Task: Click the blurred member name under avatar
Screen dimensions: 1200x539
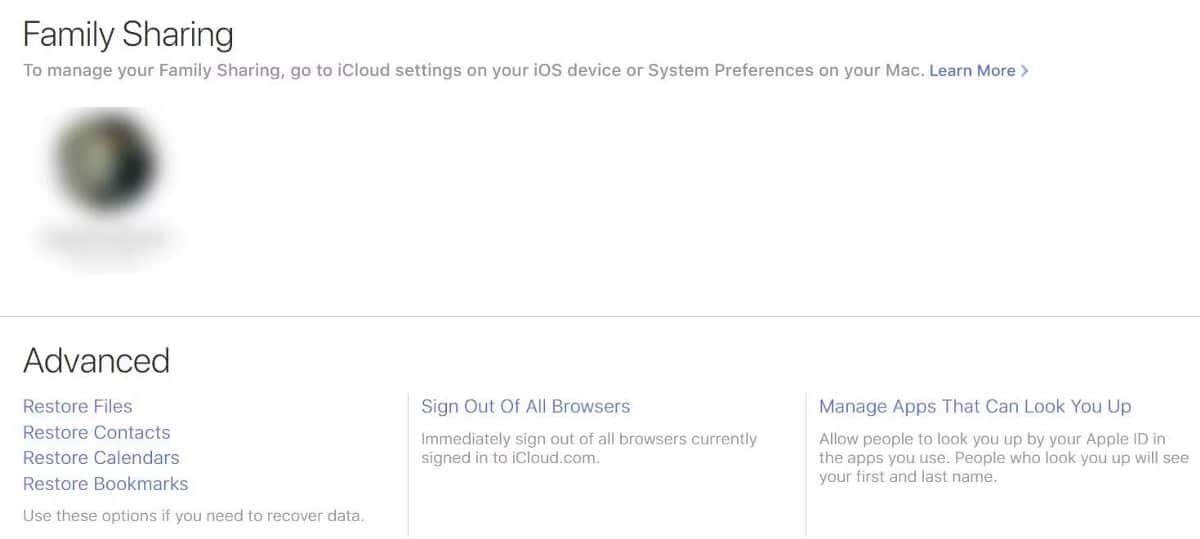Action: [x=105, y=240]
